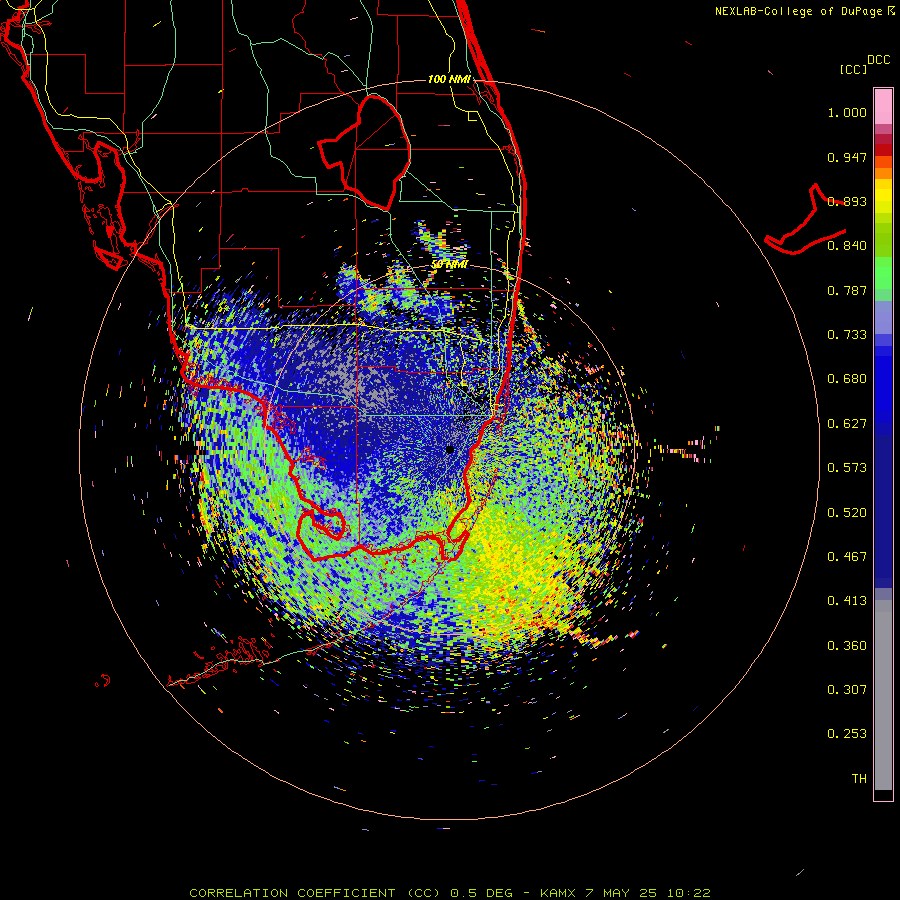Click the Lake Okeechobee outline on the map
Viewport: 900px width, 900px height.
[364, 152]
